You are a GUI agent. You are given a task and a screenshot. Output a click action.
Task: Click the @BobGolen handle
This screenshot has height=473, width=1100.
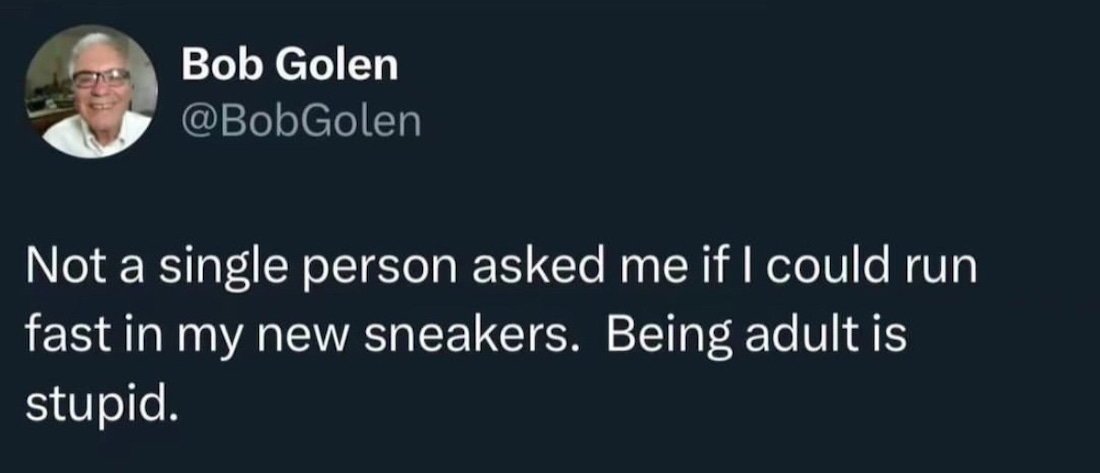click(x=301, y=122)
